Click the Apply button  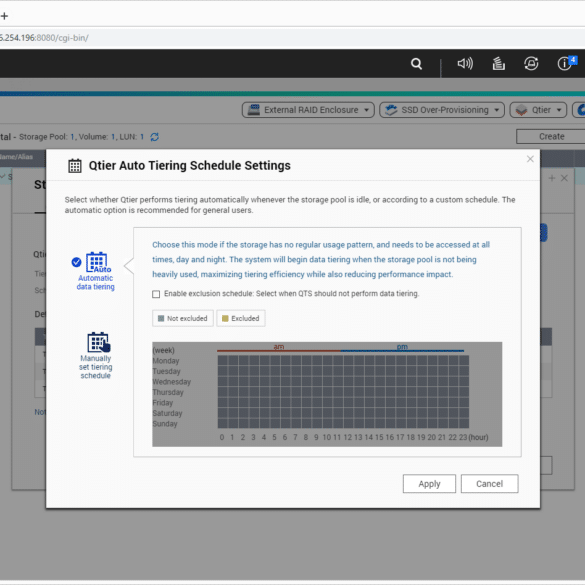[429, 484]
